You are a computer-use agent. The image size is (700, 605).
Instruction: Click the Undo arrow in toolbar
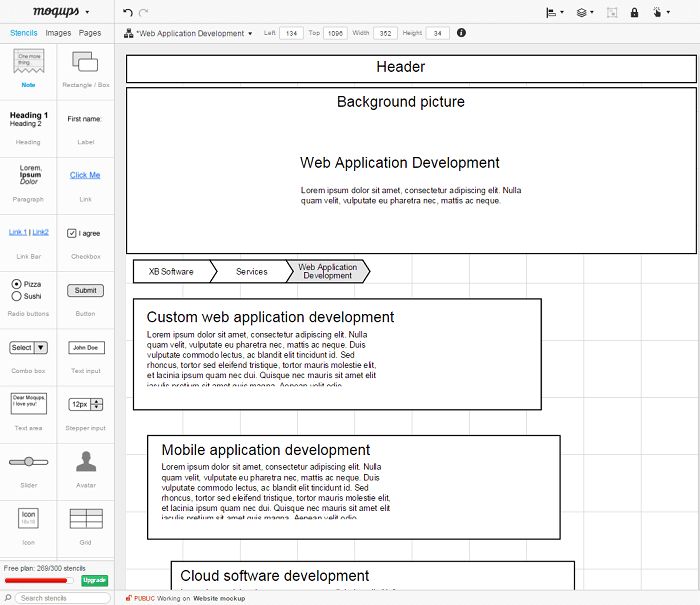pyautogui.click(x=127, y=12)
